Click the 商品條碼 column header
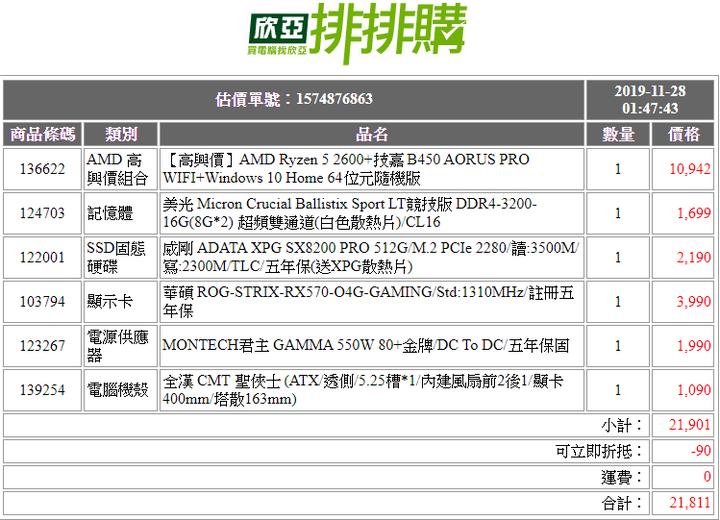Image resolution: width=720 pixels, height=520 pixels. [42, 134]
